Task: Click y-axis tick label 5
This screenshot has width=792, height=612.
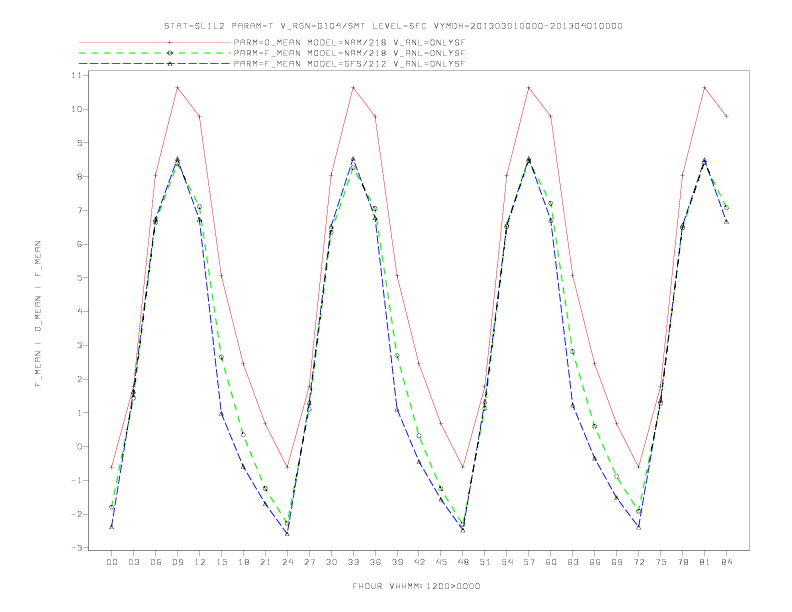Action: pyautogui.click(x=79, y=278)
